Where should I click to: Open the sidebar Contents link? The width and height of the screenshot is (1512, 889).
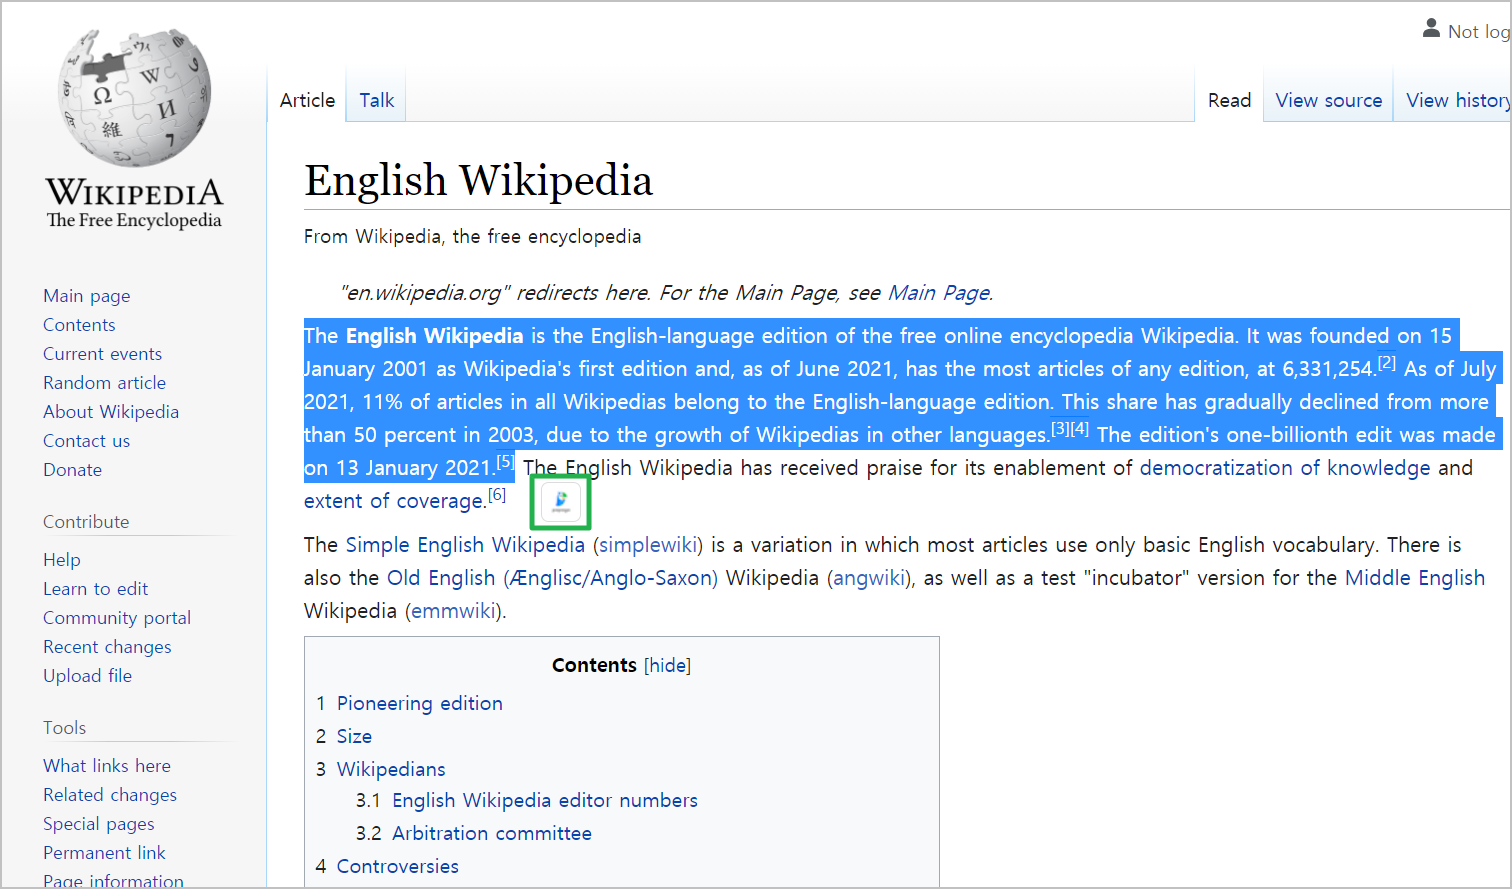pos(79,325)
